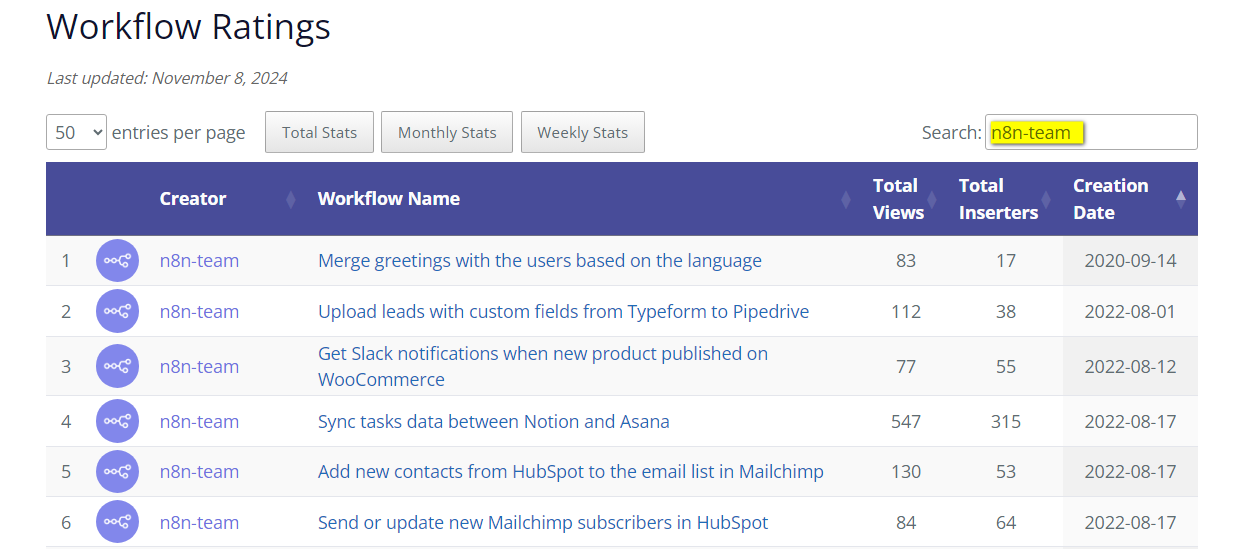Image resolution: width=1246 pixels, height=549 pixels.
Task: Focus the Search input field
Action: tap(1091, 132)
